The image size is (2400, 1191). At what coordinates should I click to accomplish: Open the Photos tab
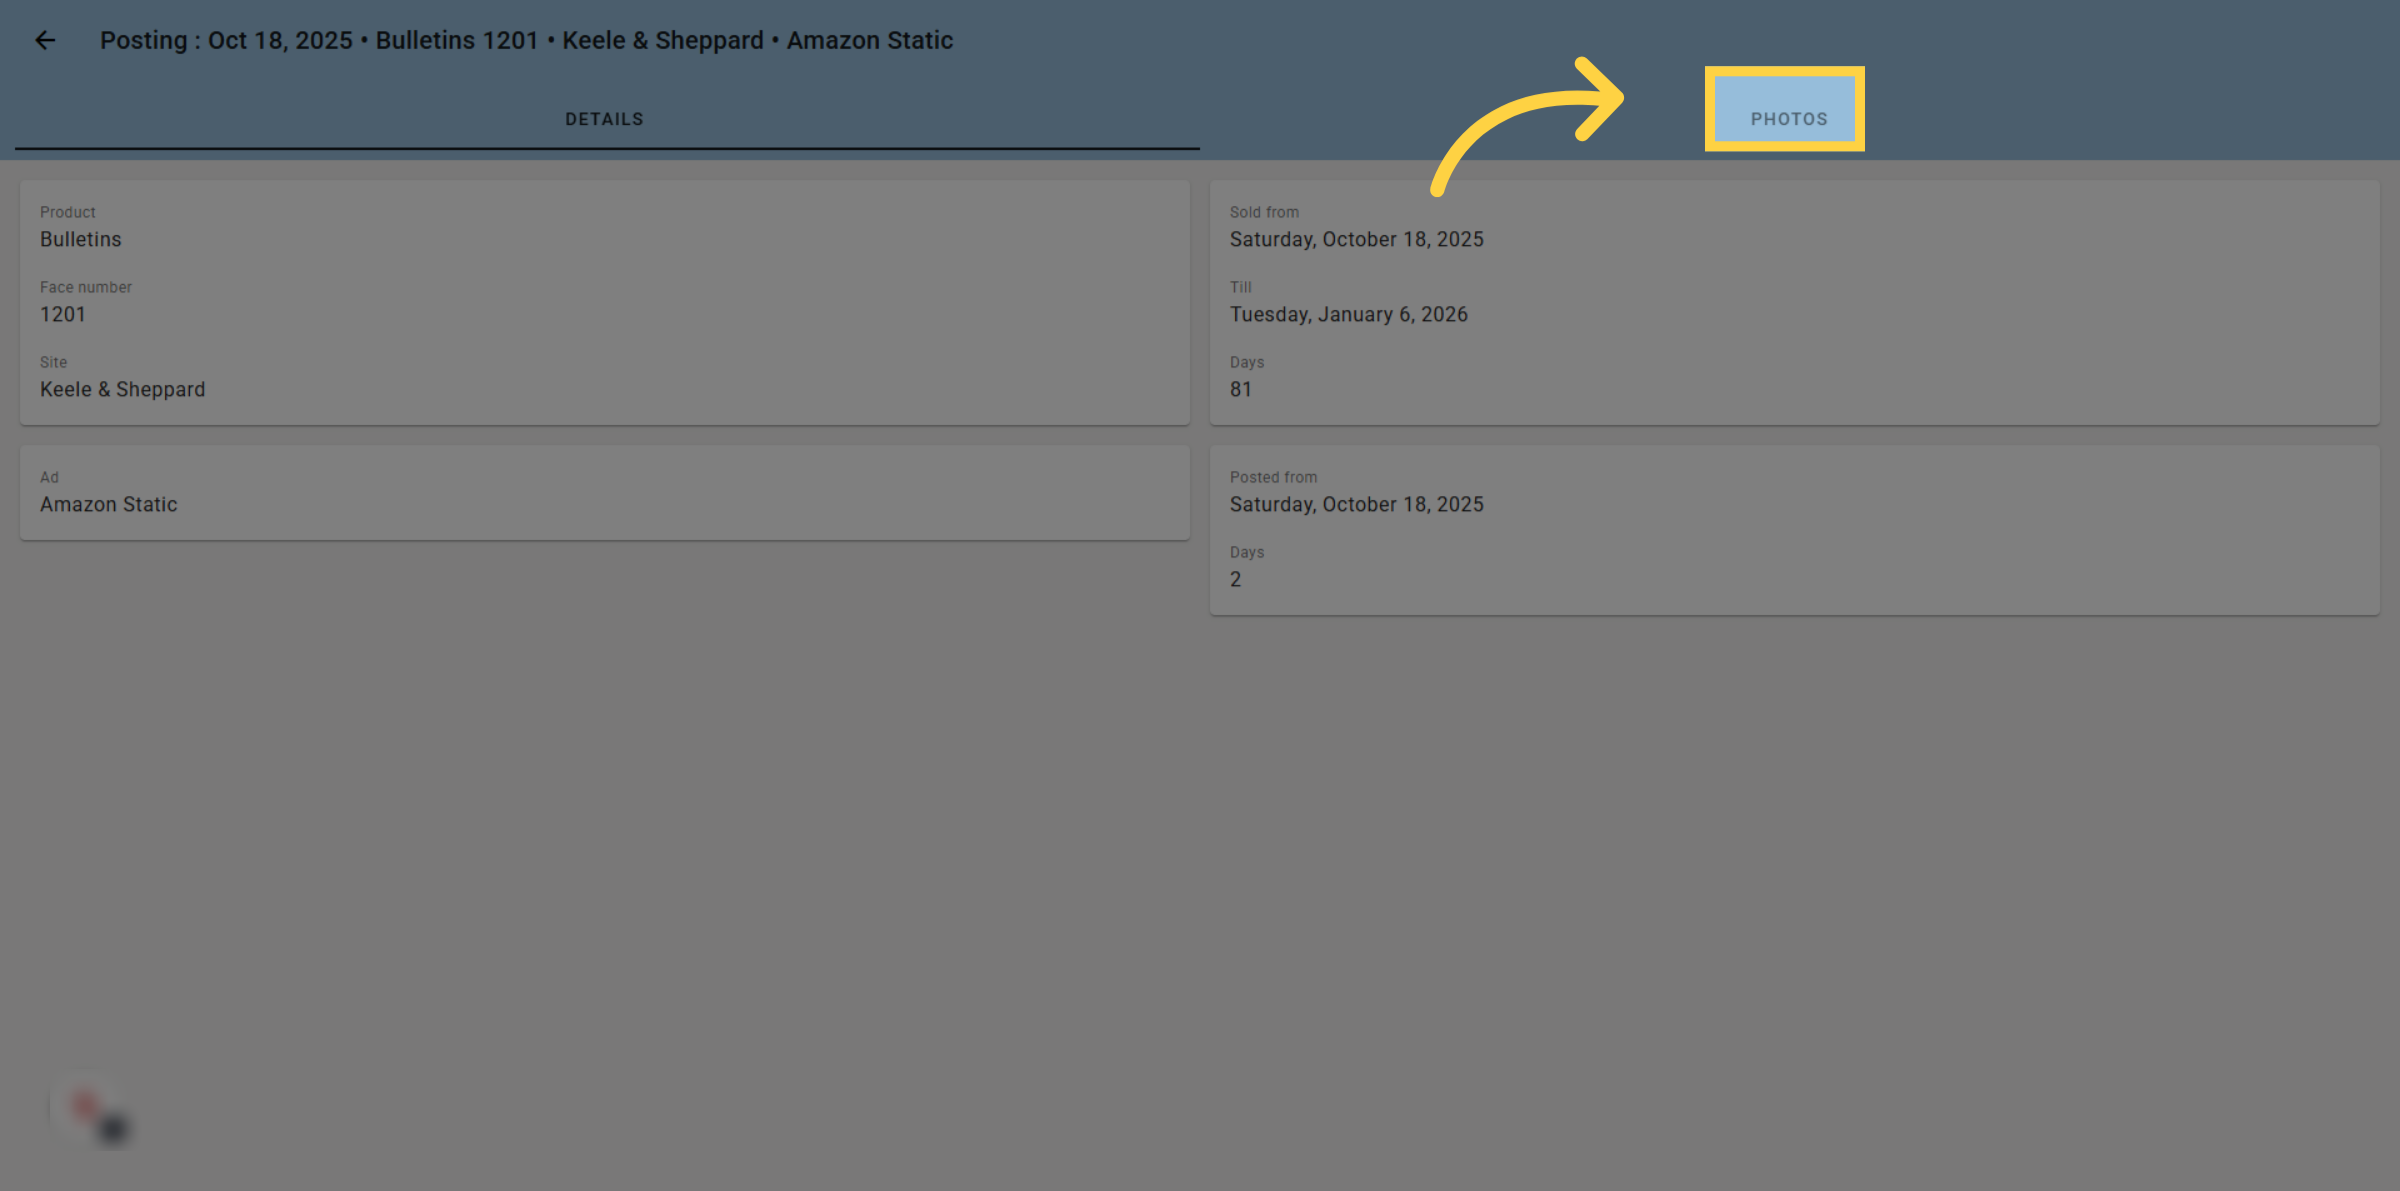[x=1788, y=119]
